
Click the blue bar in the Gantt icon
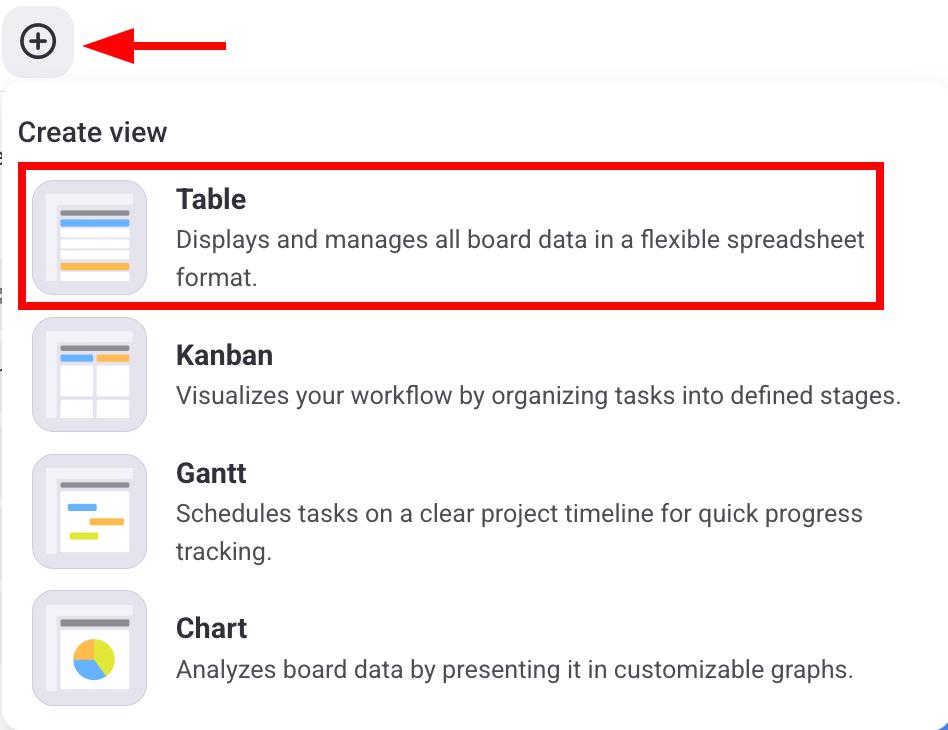(82, 507)
